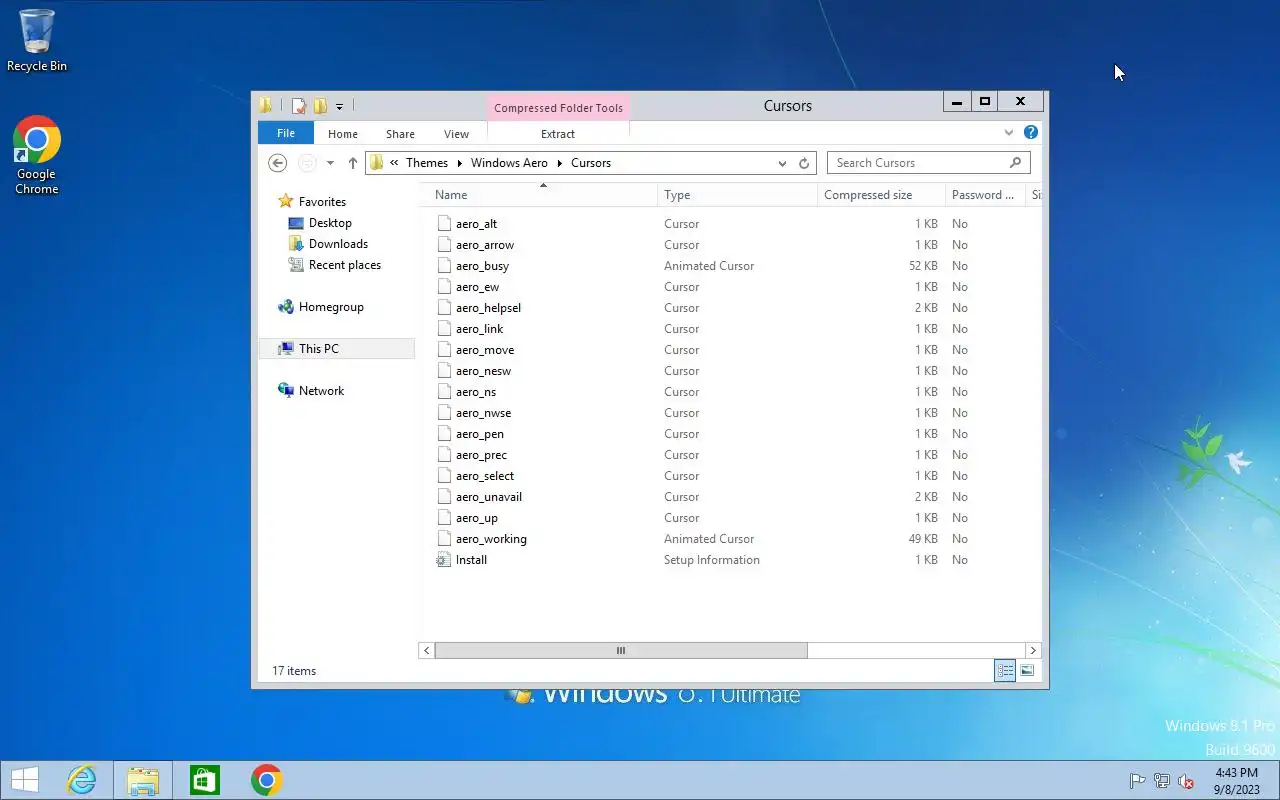Select the aero_up file name
Viewport: 1280px width, 800px height.
[477, 518]
